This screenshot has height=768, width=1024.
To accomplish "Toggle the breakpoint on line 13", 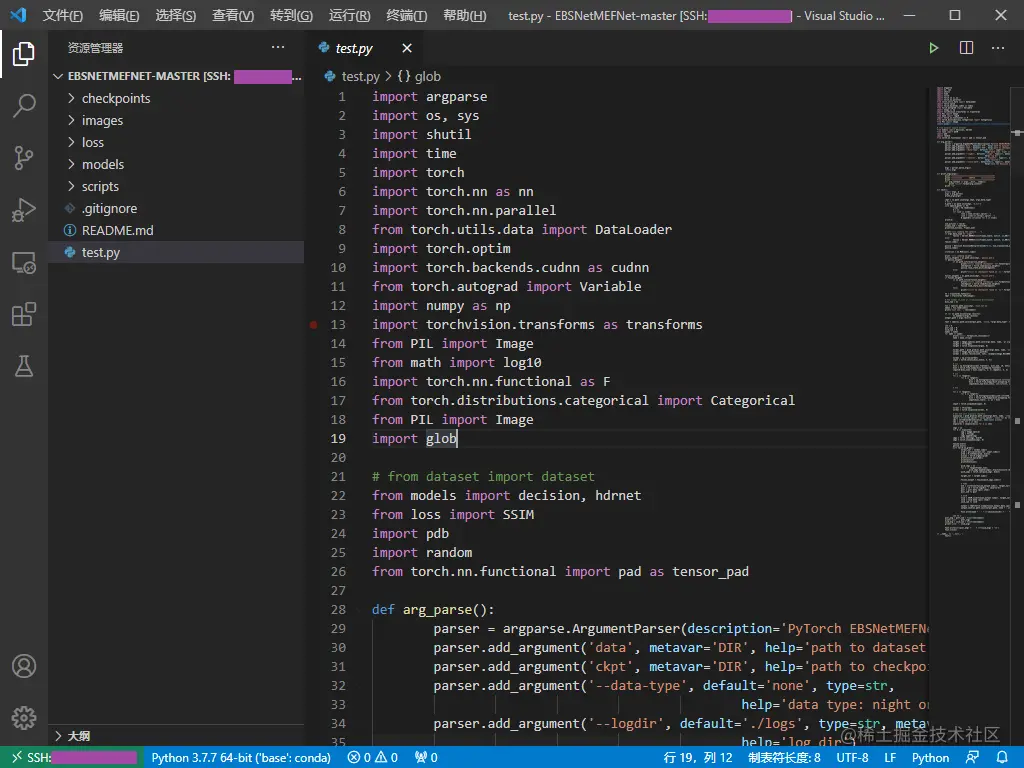I will [x=313, y=325].
